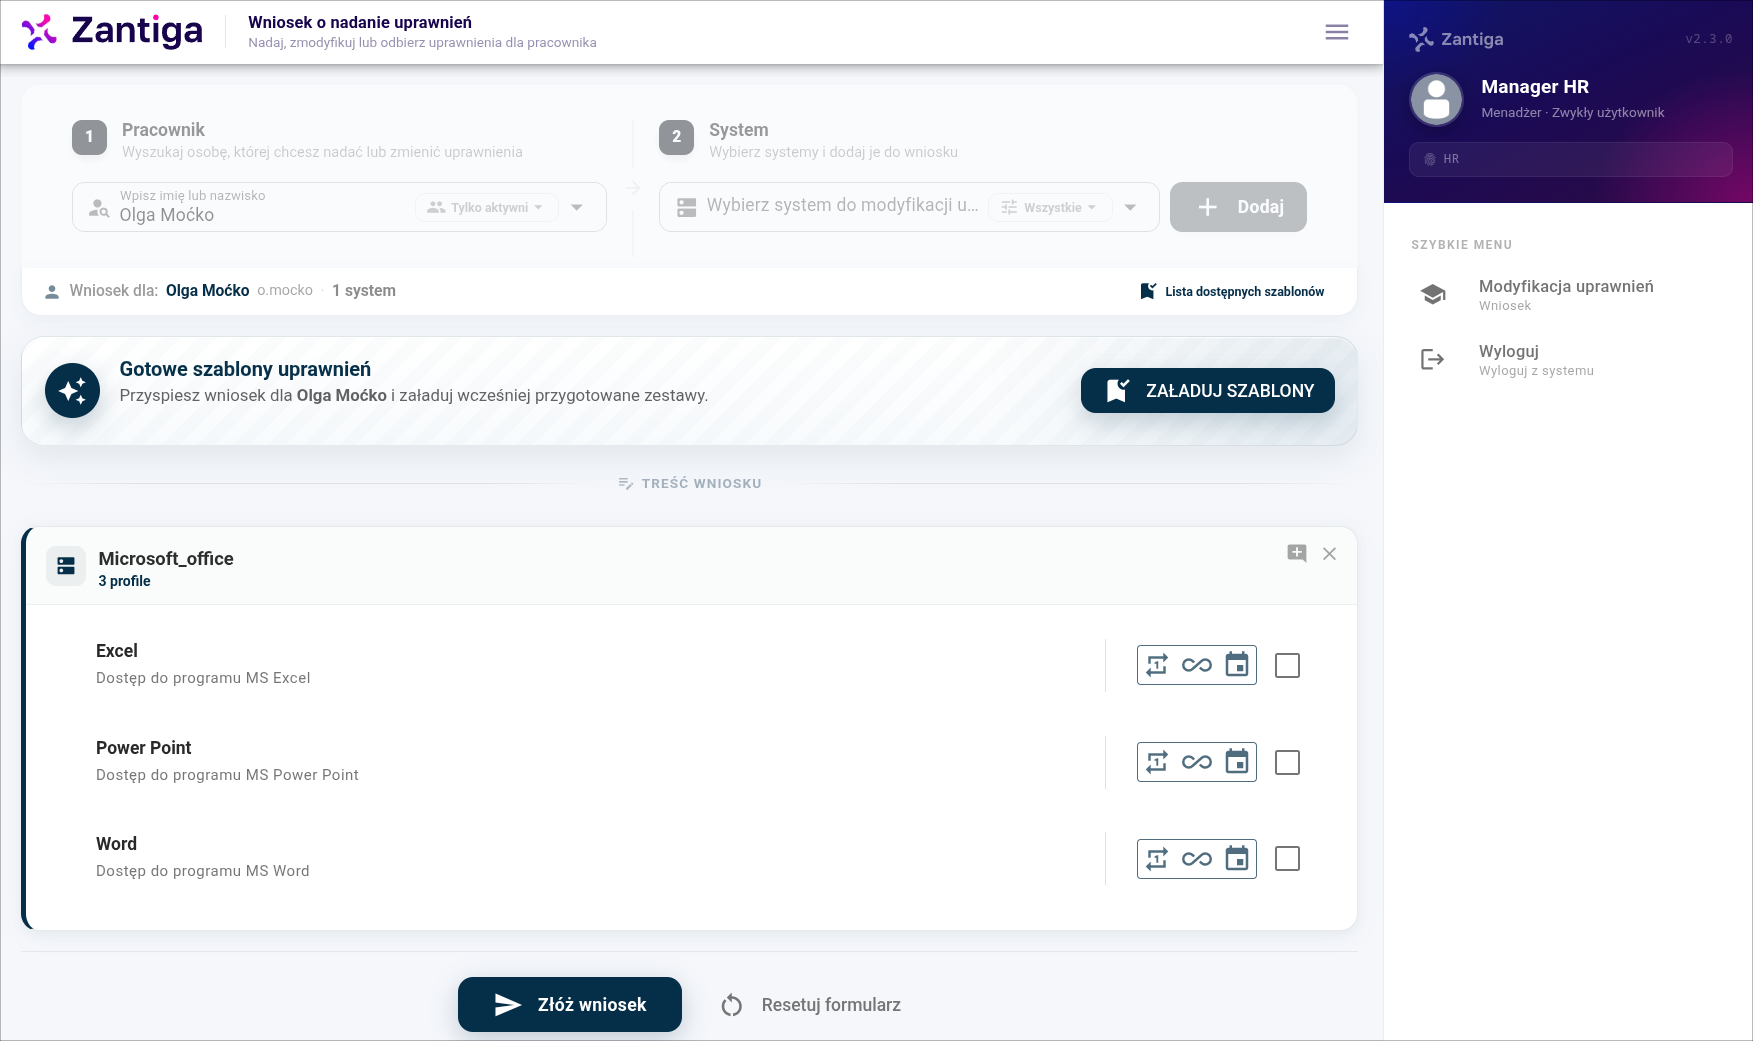The image size is (1753, 1041).
Task: Click ZAŁADUJ SZABLONY button
Action: coord(1208,390)
